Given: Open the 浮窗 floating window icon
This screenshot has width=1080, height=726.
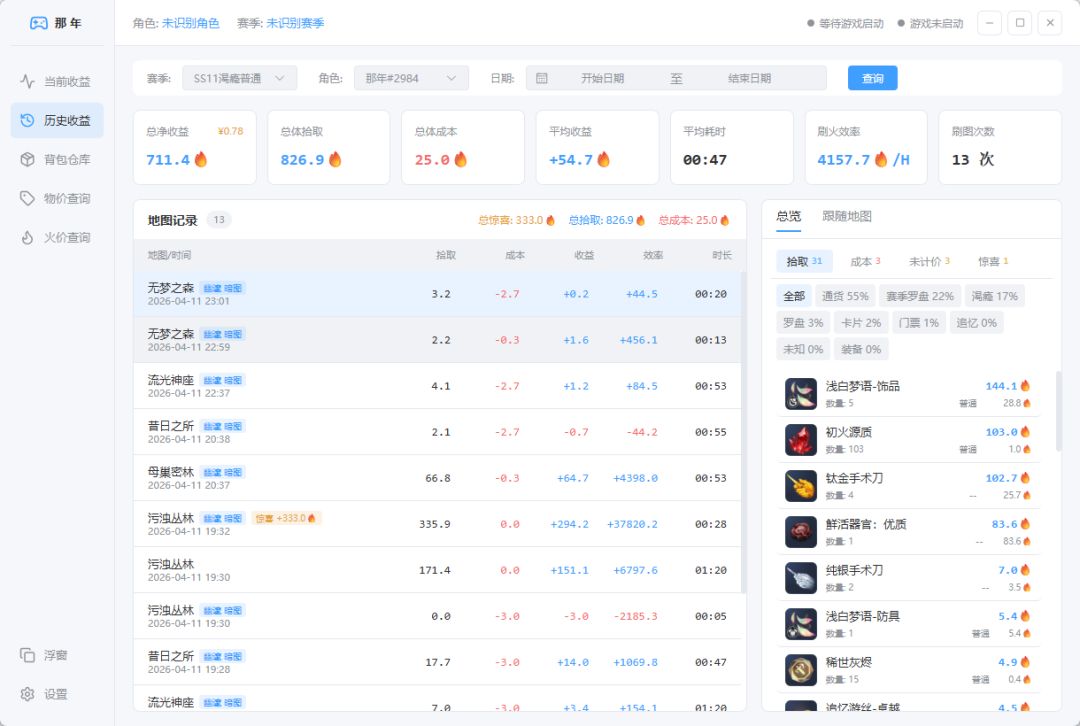Looking at the screenshot, I should (x=27, y=655).
